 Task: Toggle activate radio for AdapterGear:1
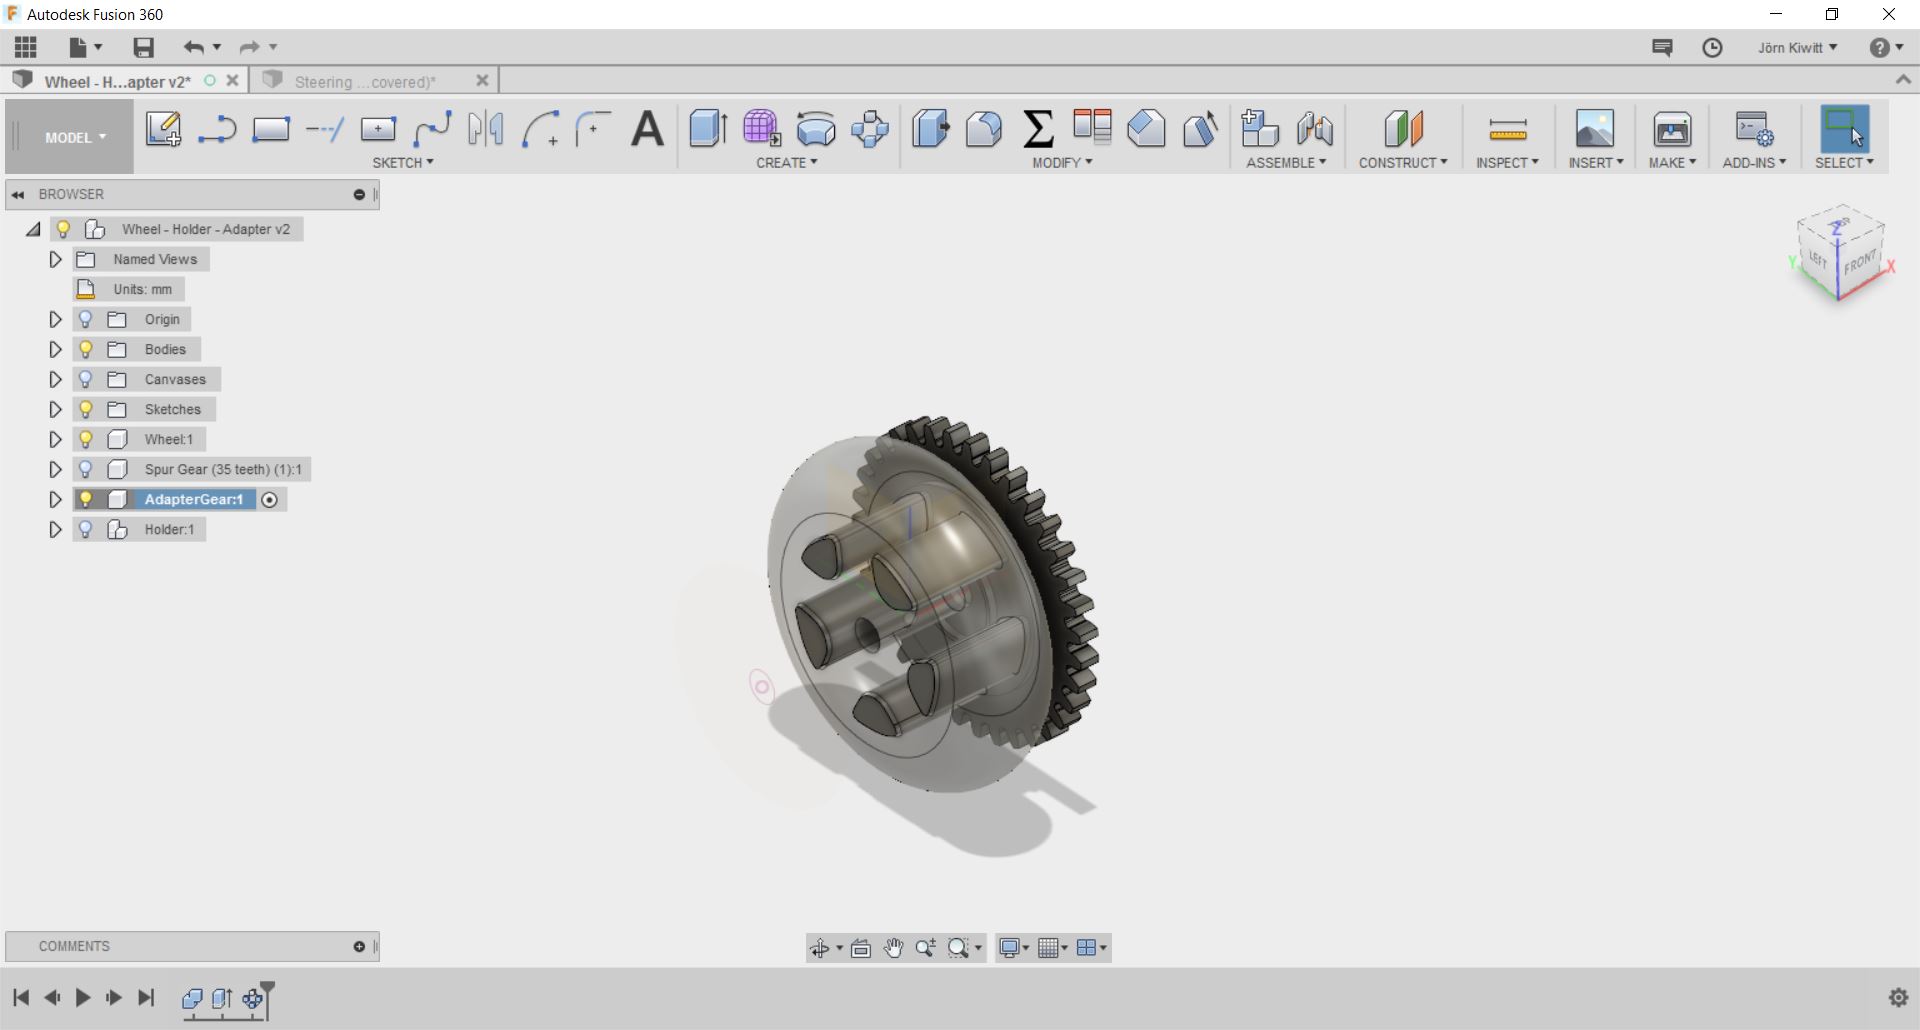pyautogui.click(x=270, y=499)
